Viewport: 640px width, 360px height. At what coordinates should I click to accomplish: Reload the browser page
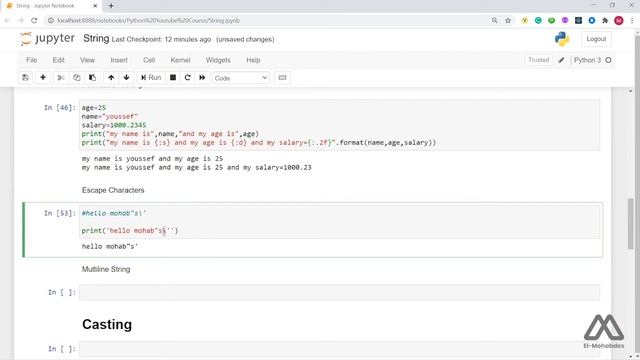tap(34, 20)
